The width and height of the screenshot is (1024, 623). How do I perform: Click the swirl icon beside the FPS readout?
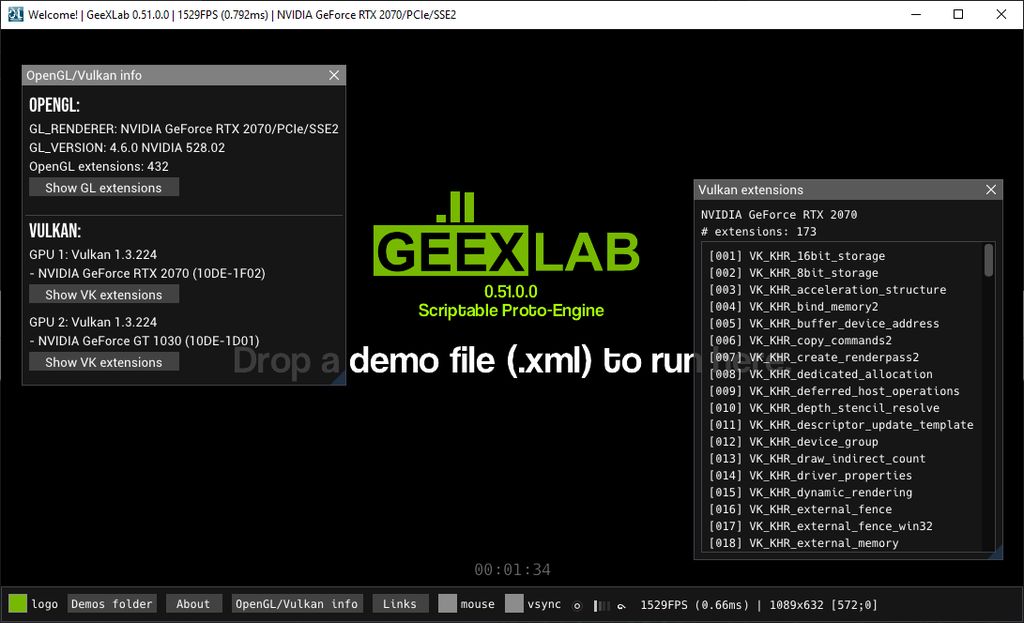pyautogui.click(x=621, y=606)
